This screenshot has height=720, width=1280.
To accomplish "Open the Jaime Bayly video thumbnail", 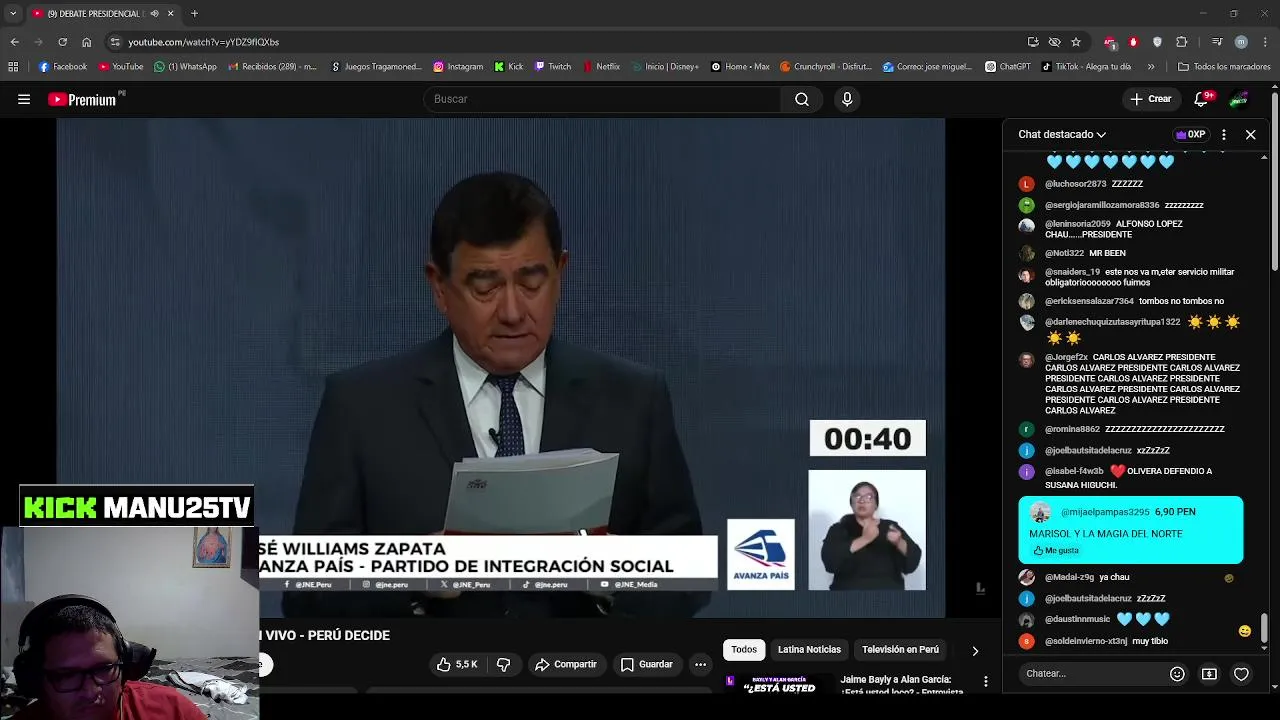I will pos(778,682).
